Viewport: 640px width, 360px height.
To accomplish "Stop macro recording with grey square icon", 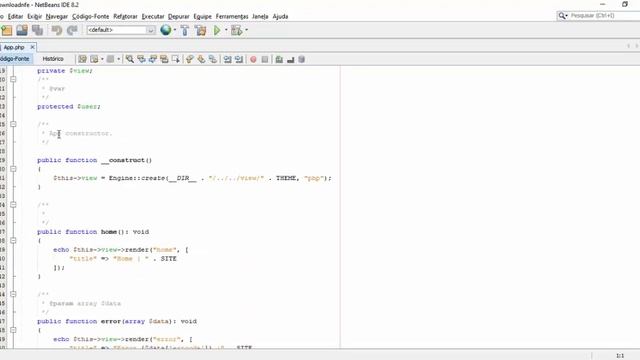I will coord(265,60).
